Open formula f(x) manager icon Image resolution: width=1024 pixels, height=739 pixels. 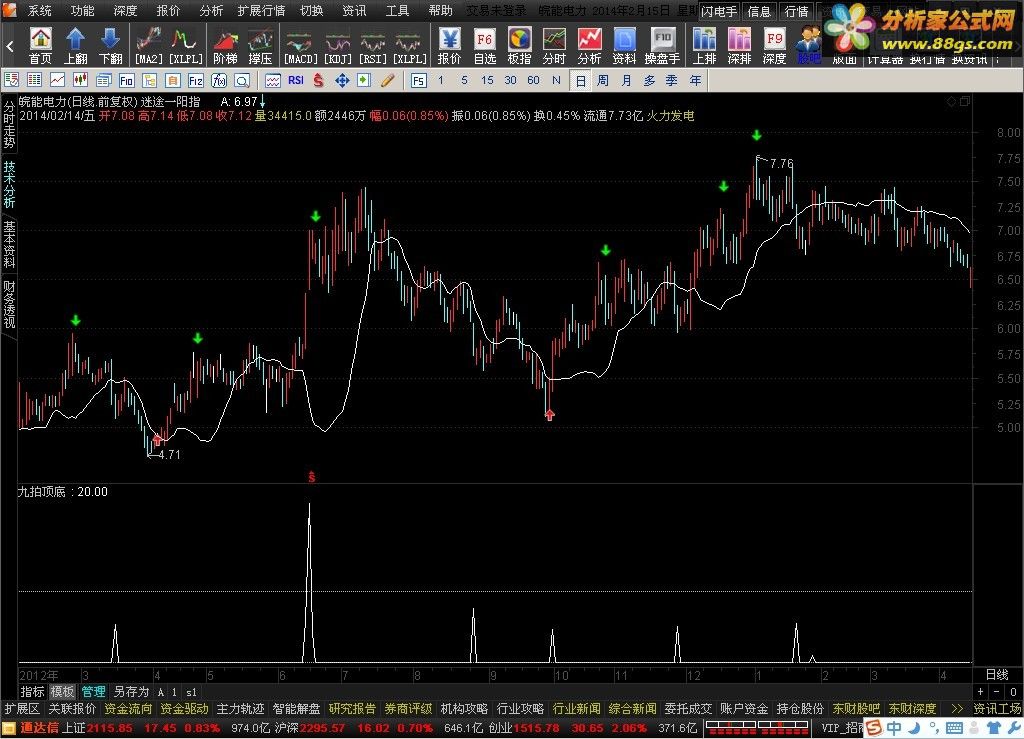219,80
